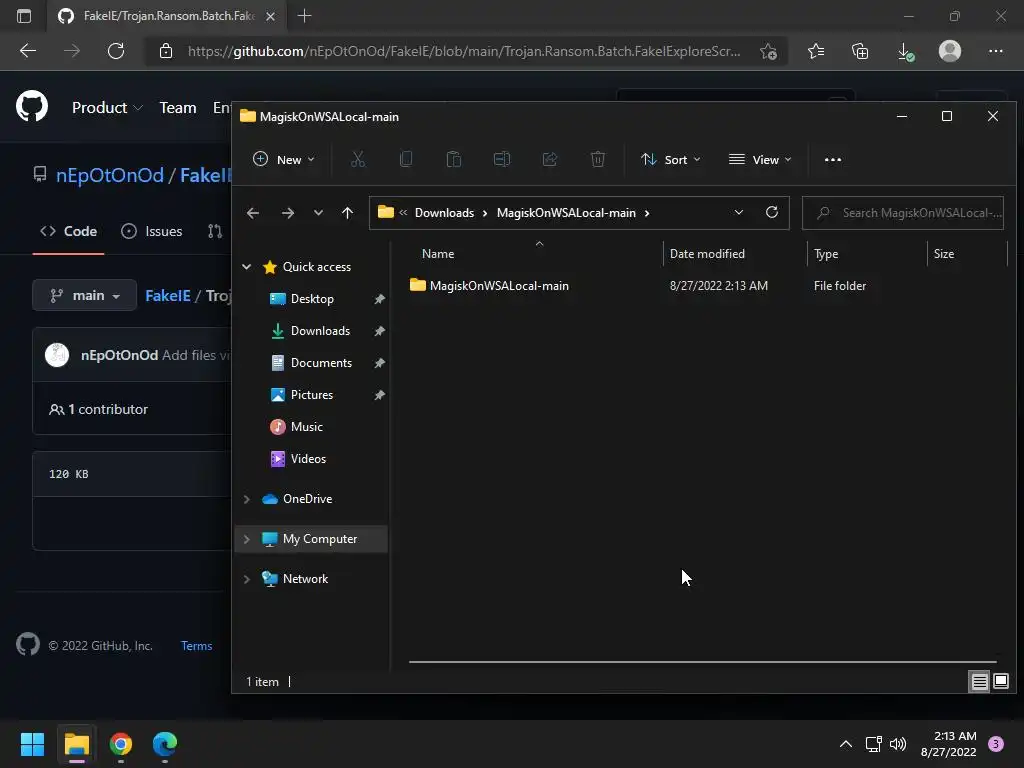1024x768 pixels.
Task: Click Team in GitHub navigation
Action: coord(178,108)
